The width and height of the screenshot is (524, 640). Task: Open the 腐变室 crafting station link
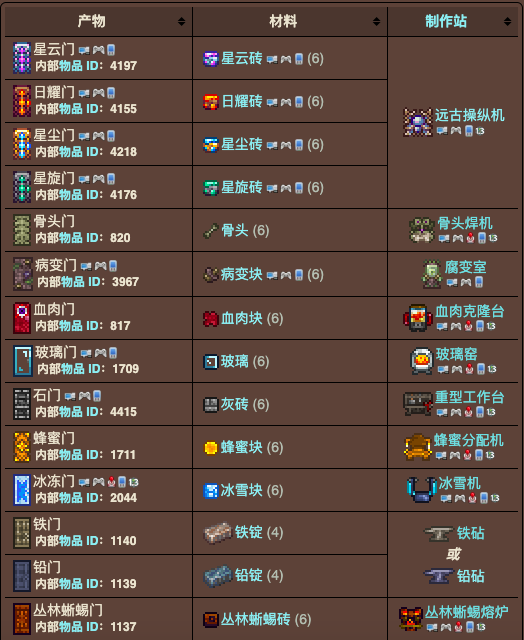click(x=466, y=267)
